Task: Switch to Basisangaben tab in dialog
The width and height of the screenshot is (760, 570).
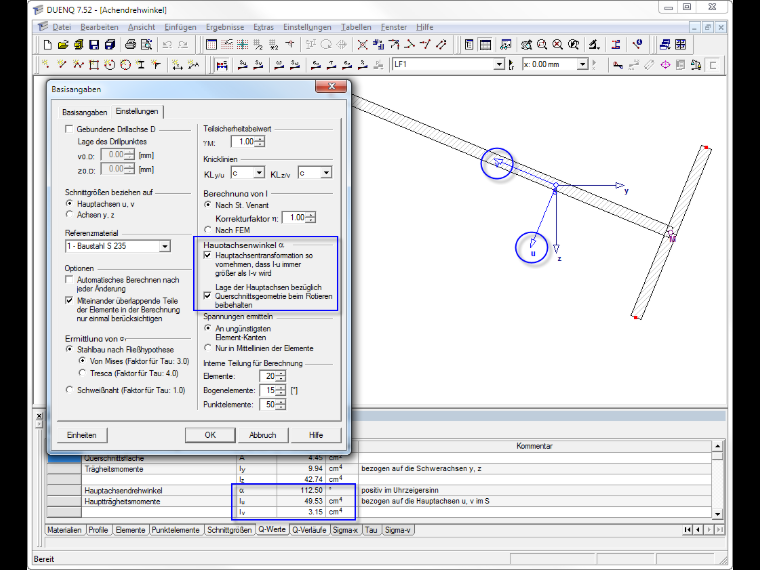Action: pyautogui.click(x=84, y=112)
